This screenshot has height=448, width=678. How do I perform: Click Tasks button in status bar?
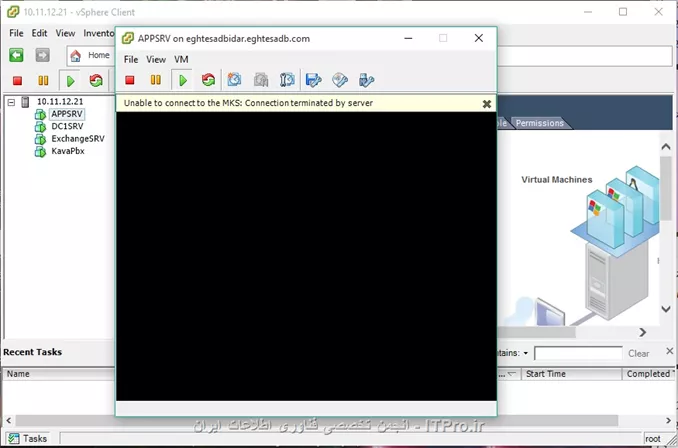[x=27, y=438]
